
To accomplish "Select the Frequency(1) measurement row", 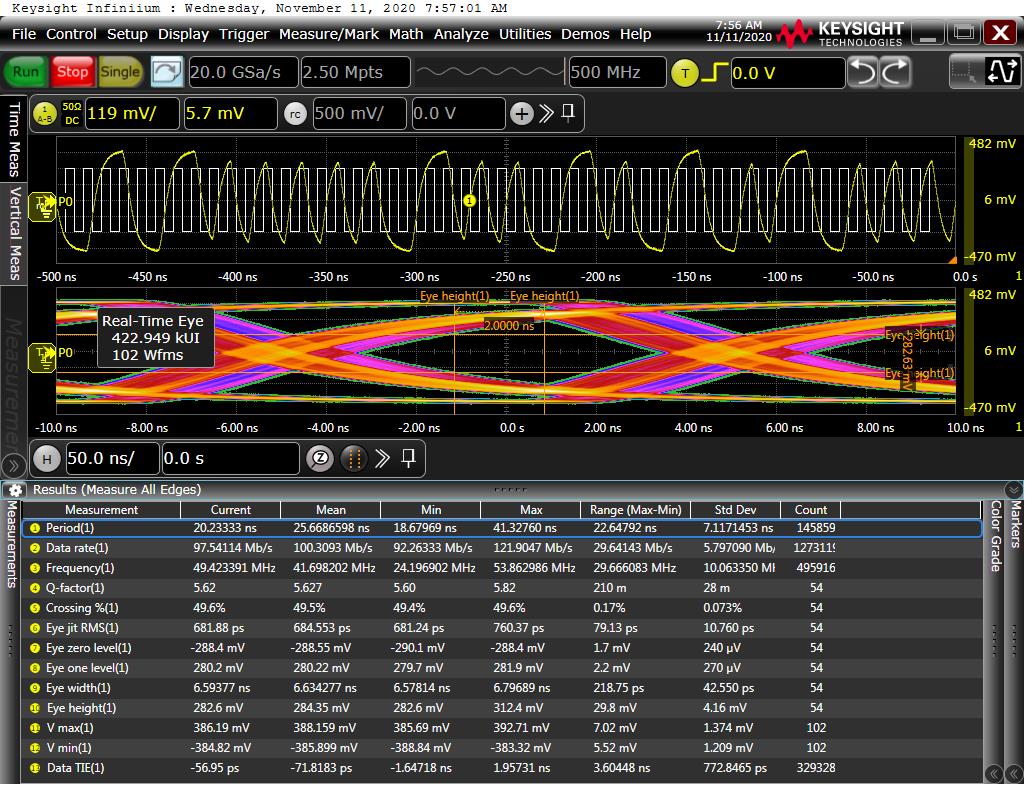I will [x=502, y=568].
